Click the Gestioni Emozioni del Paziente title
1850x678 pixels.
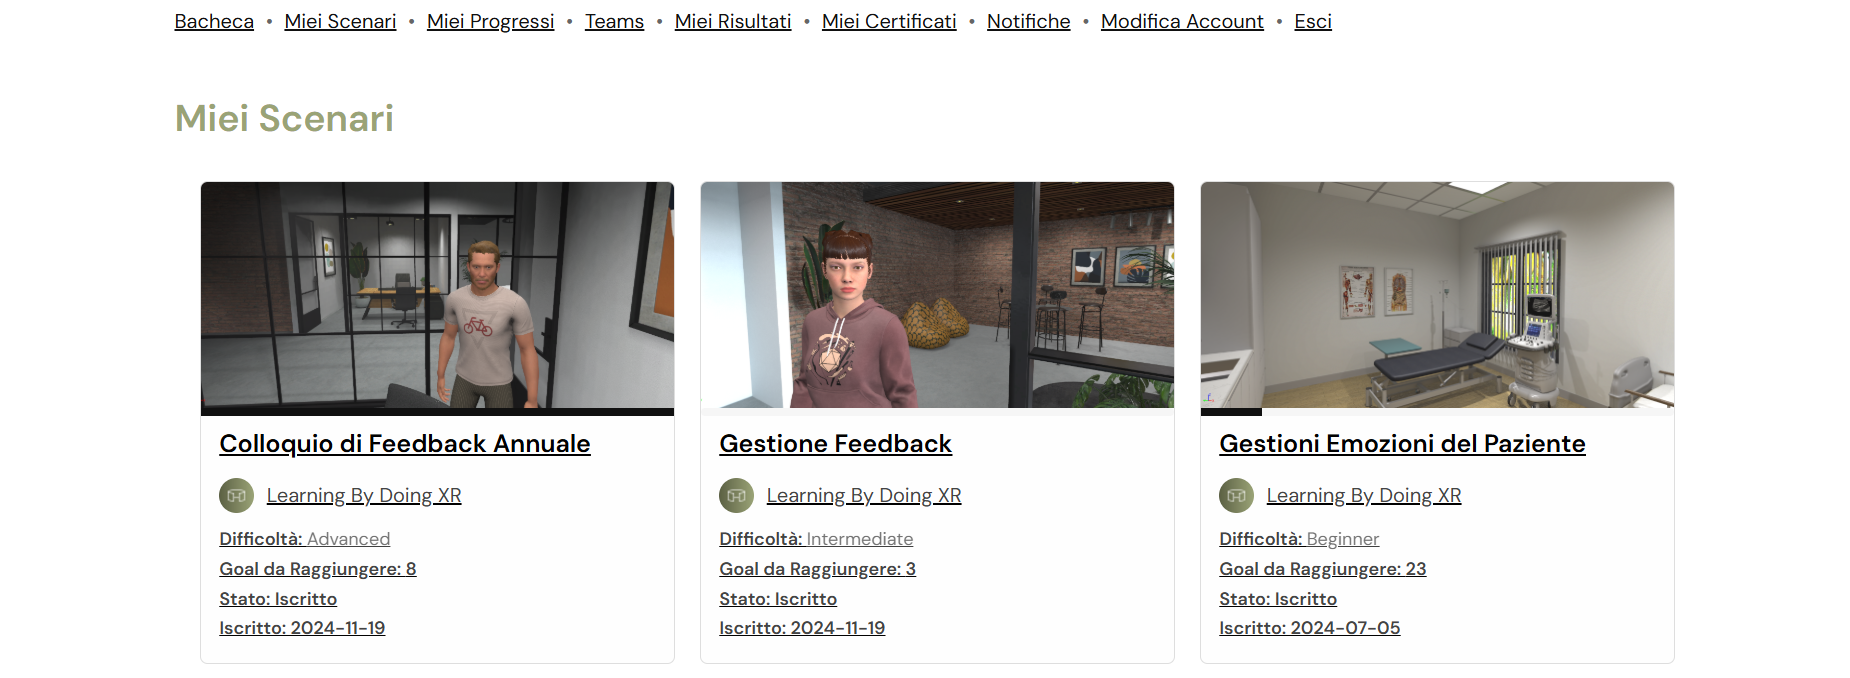click(x=1402, y=444)
